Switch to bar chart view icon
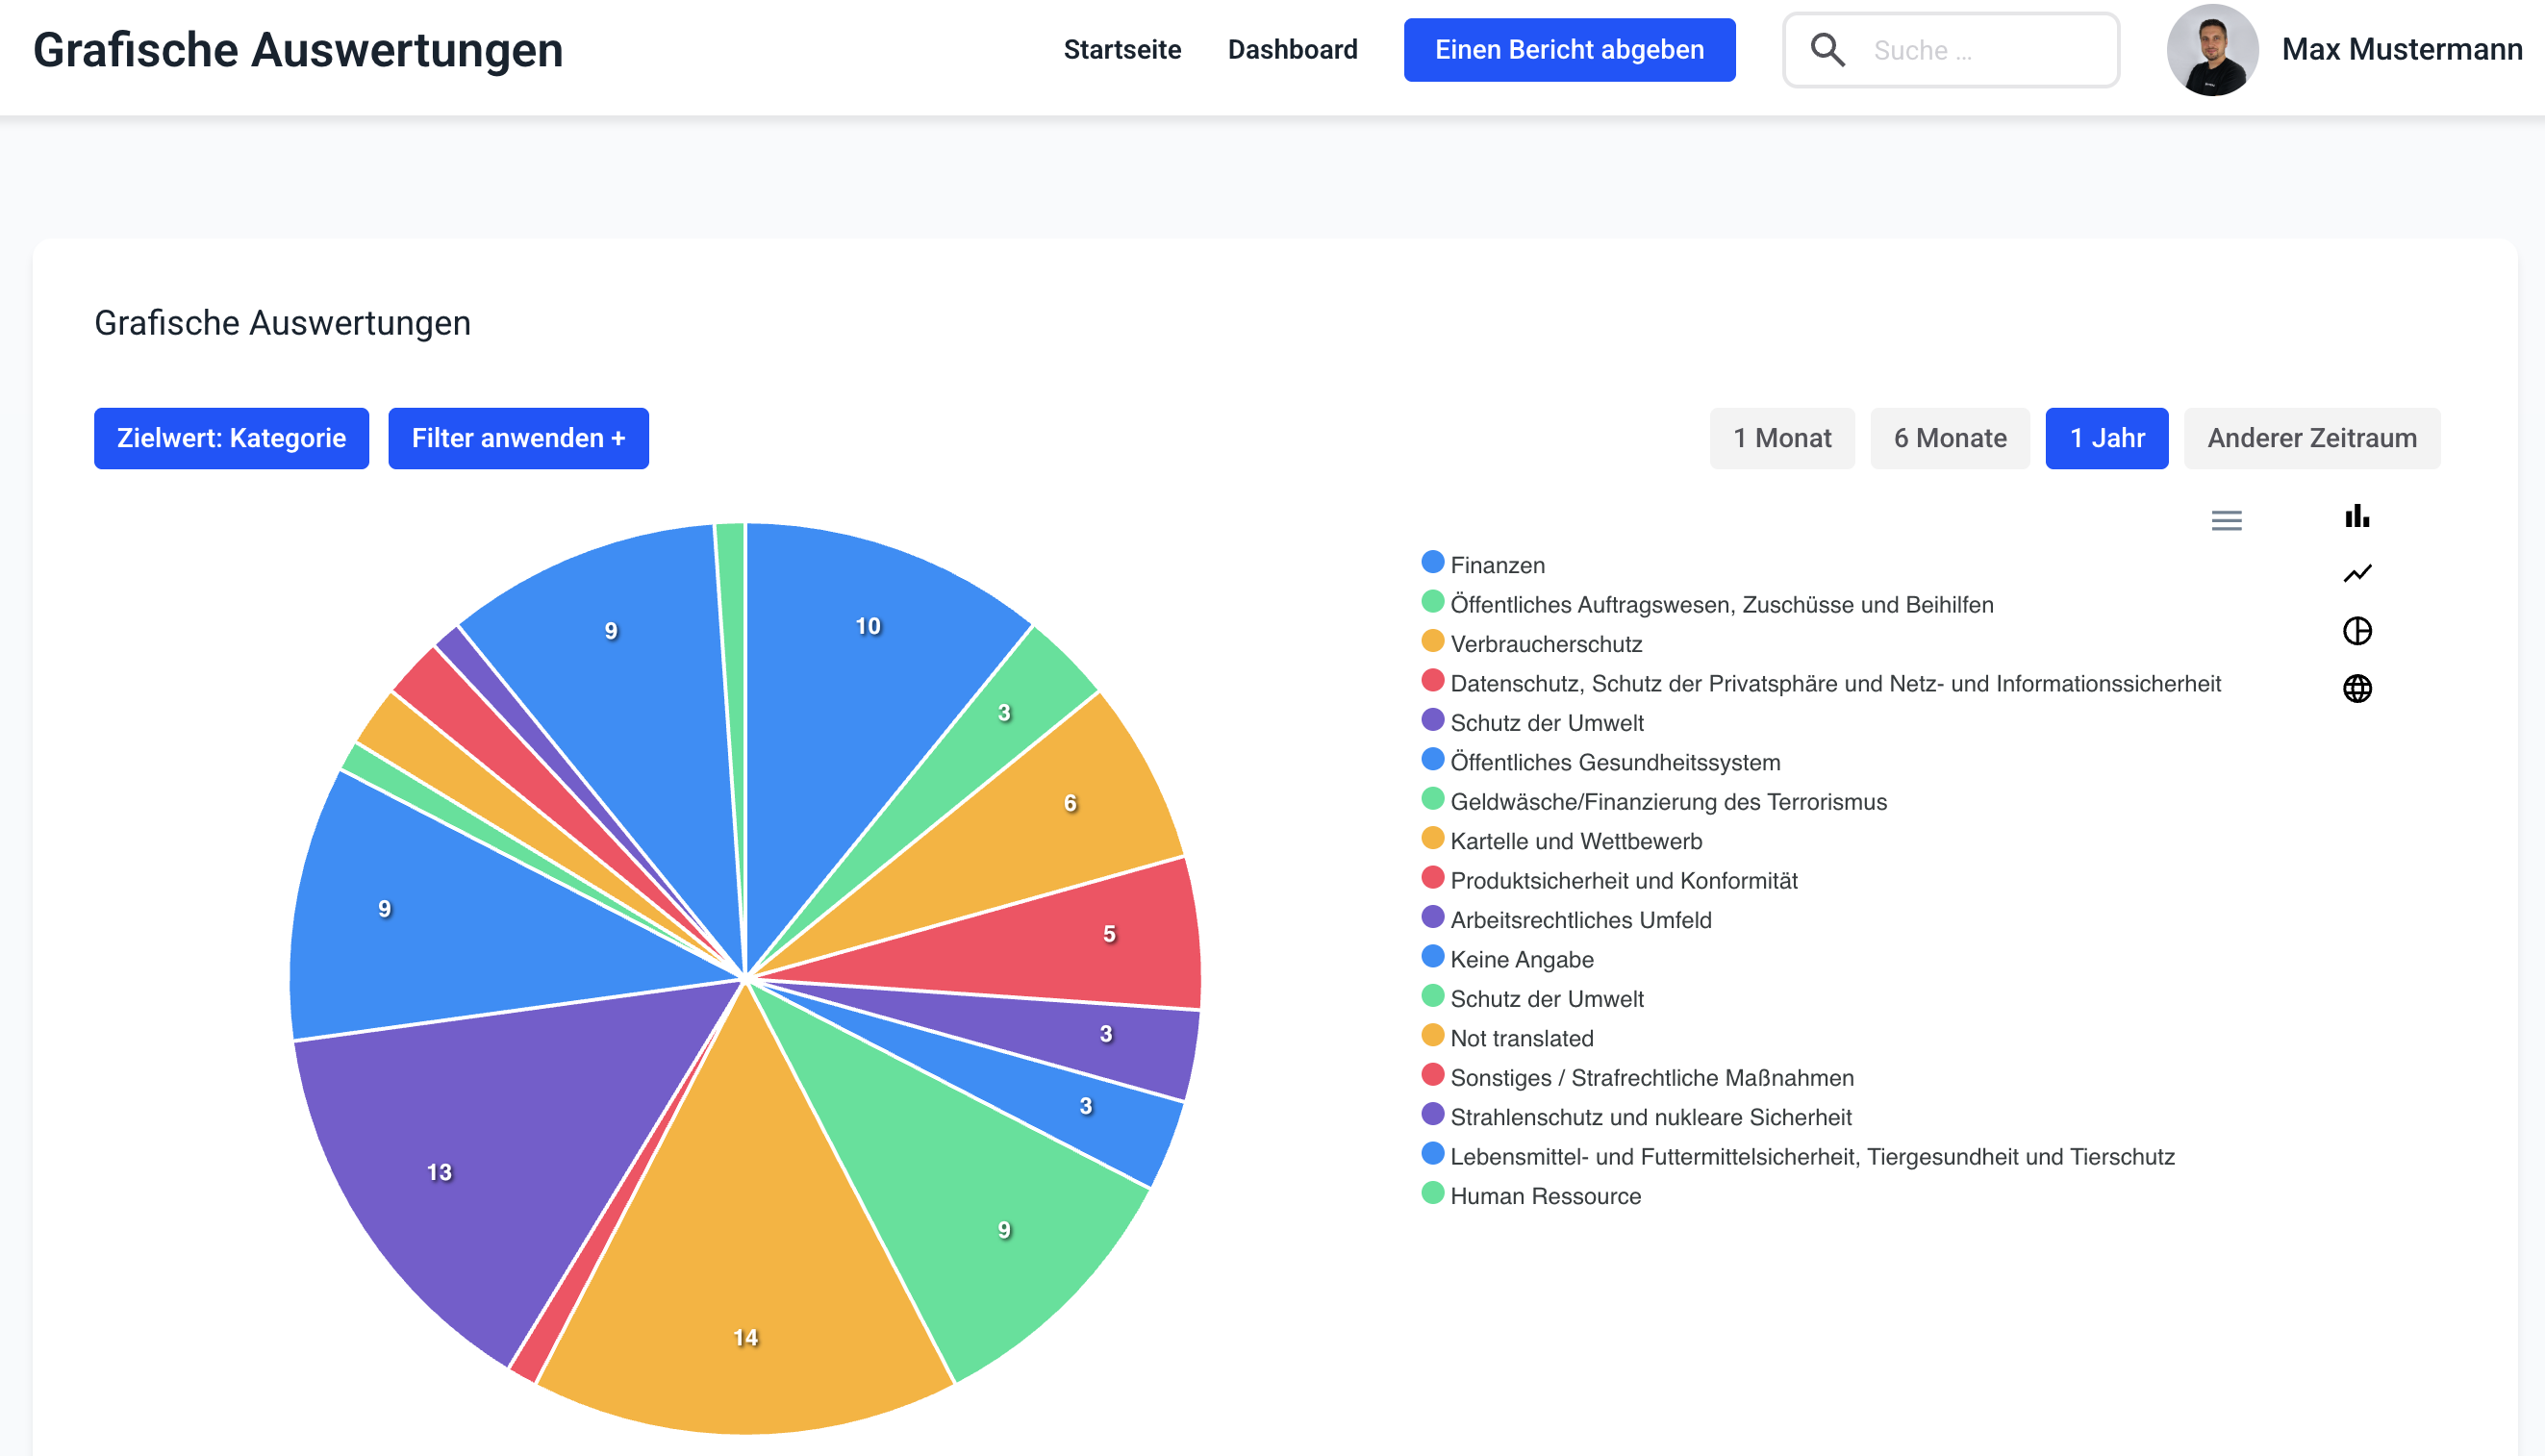2545x1456 pixels. 2356,516
